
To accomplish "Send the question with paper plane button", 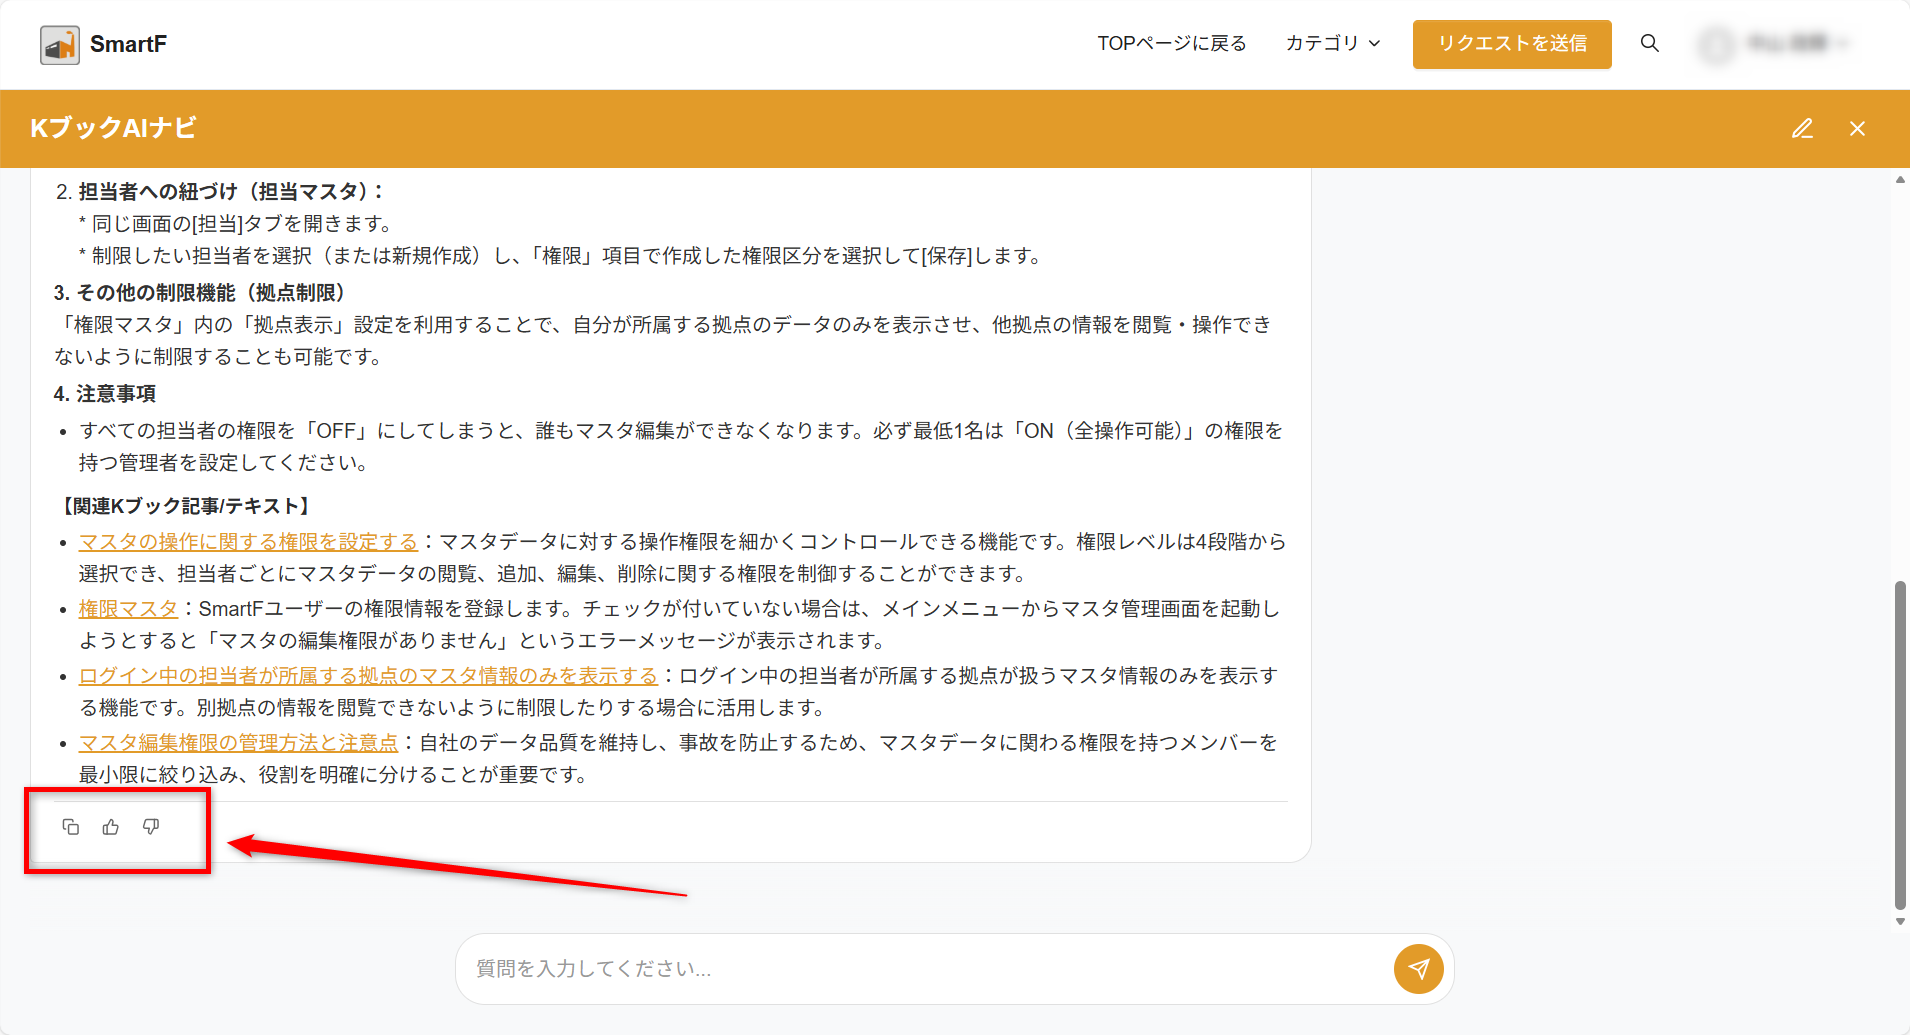I will click(1418, 968).
